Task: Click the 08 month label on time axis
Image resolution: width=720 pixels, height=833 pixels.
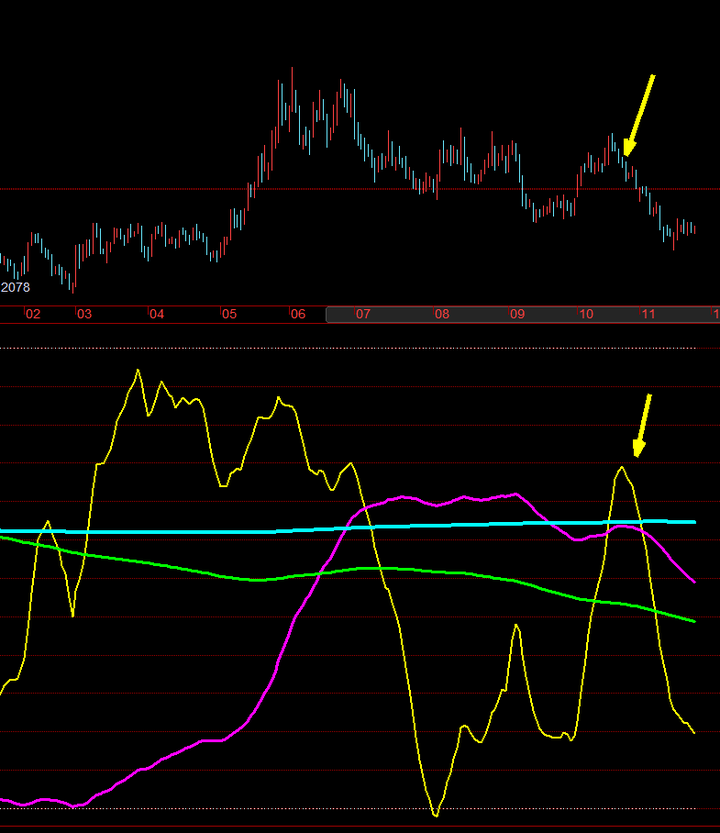Action: (442, 314)
